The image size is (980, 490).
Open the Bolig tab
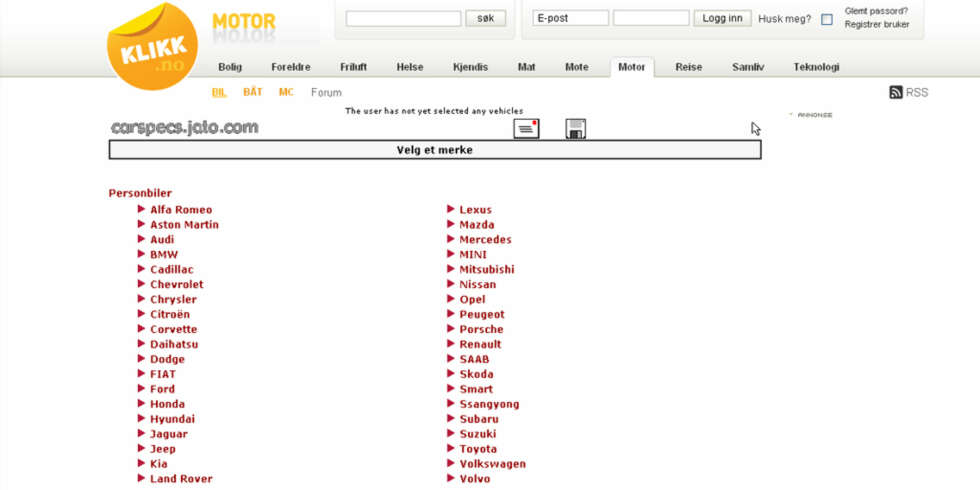pyautogui.click(x=230, y=67)
